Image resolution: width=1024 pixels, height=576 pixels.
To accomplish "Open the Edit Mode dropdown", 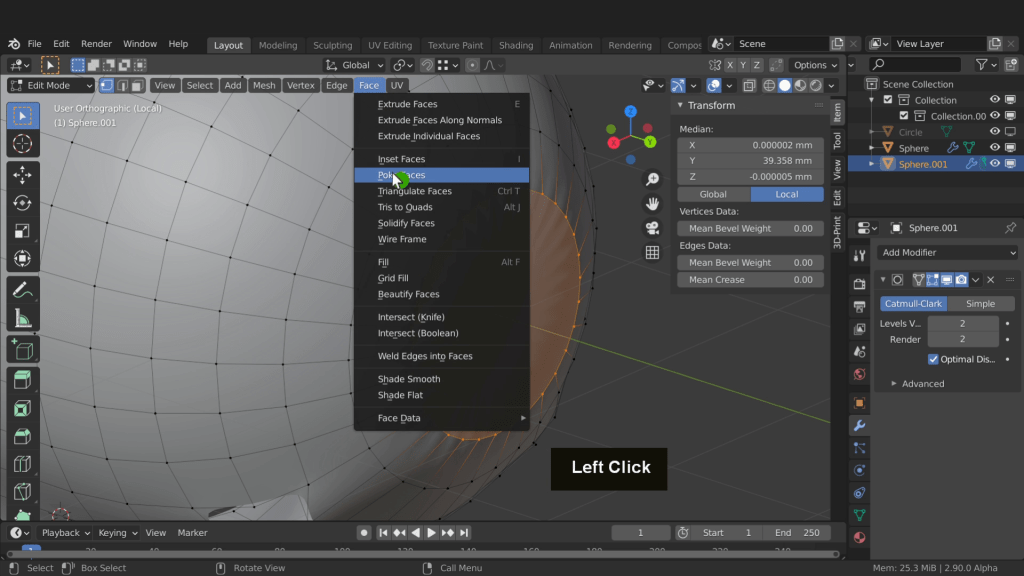I will pos(51,86).
